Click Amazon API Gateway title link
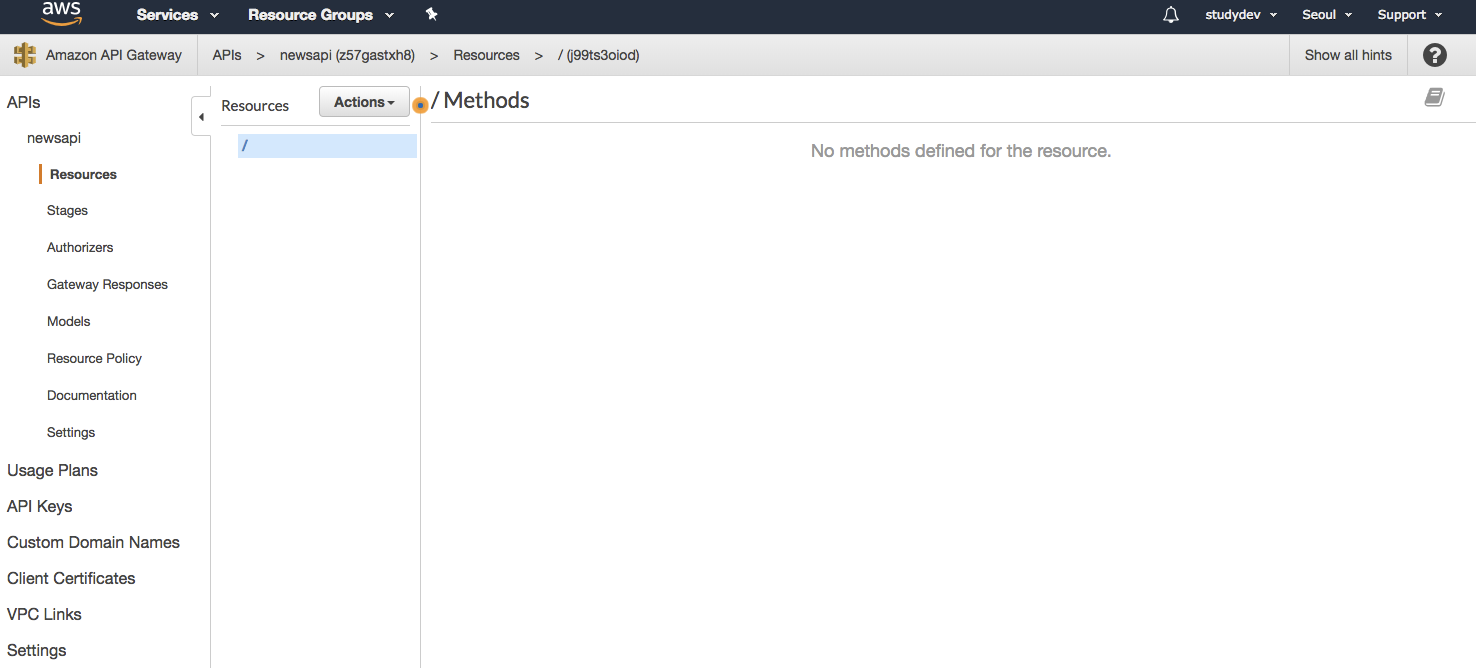 click(x=114, y=55)
